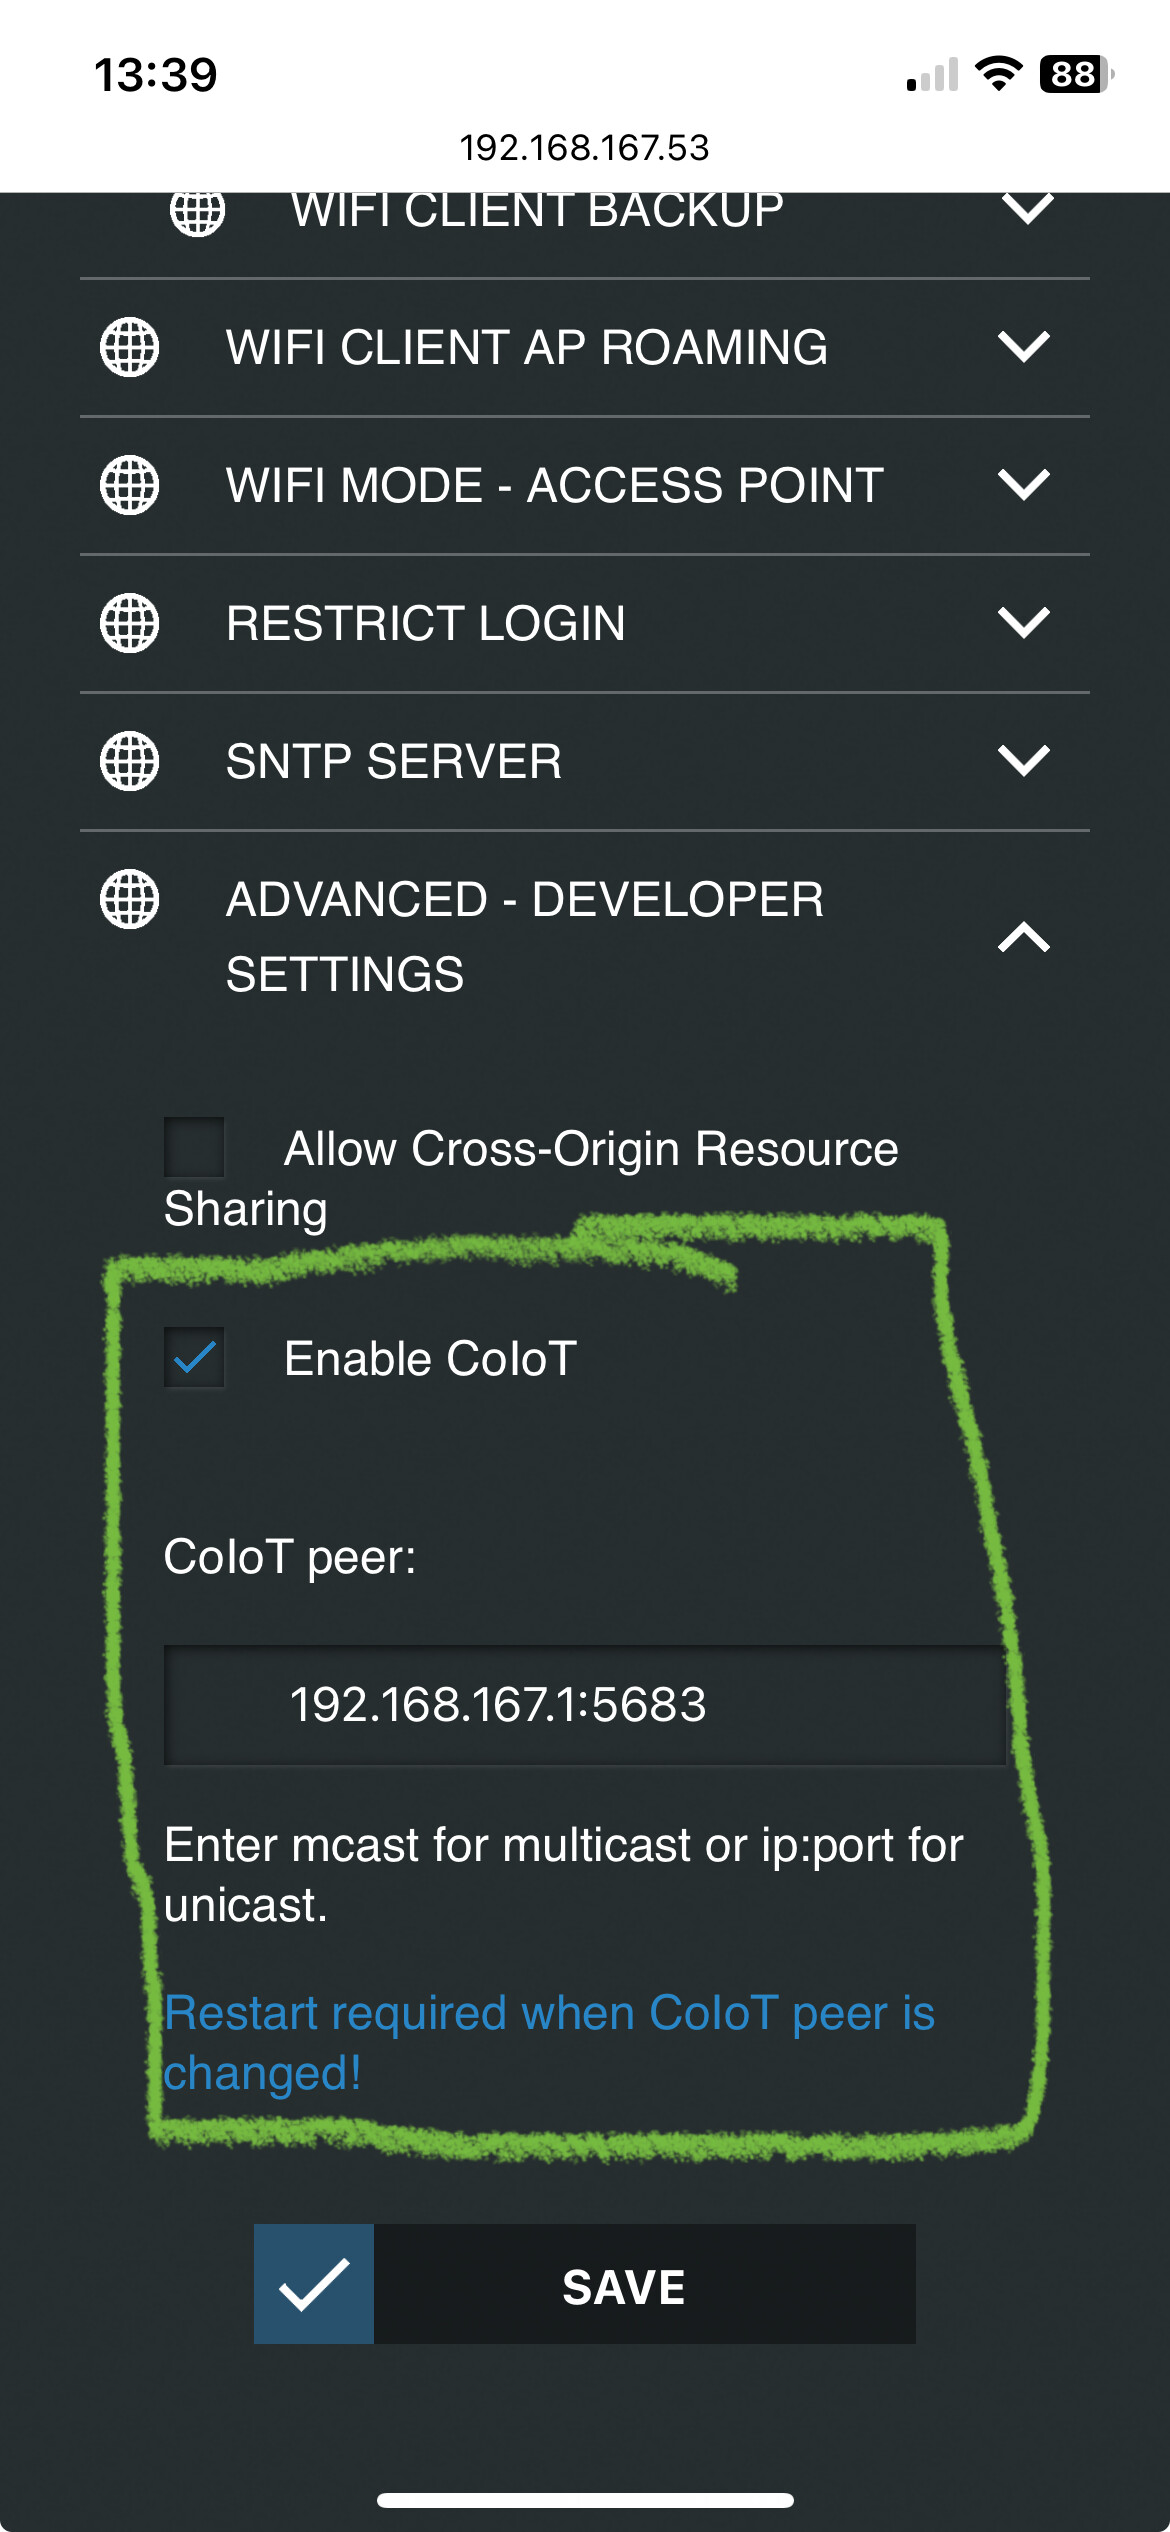1170x2532 pixels.
Task: Click globe icon beside WIFI CLIENT AP ROAMING
Action: [x=129, y=347]
